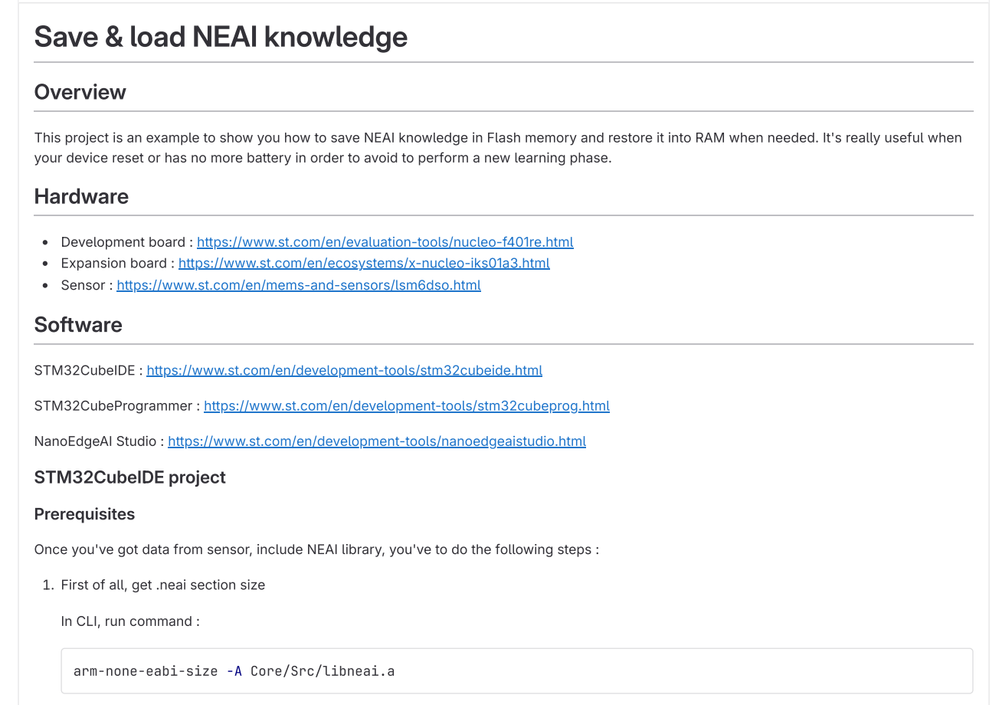Follow the lsm6dso sensor link
The height and width of the screenshot is (705, 999).
(x=298, y=285)
